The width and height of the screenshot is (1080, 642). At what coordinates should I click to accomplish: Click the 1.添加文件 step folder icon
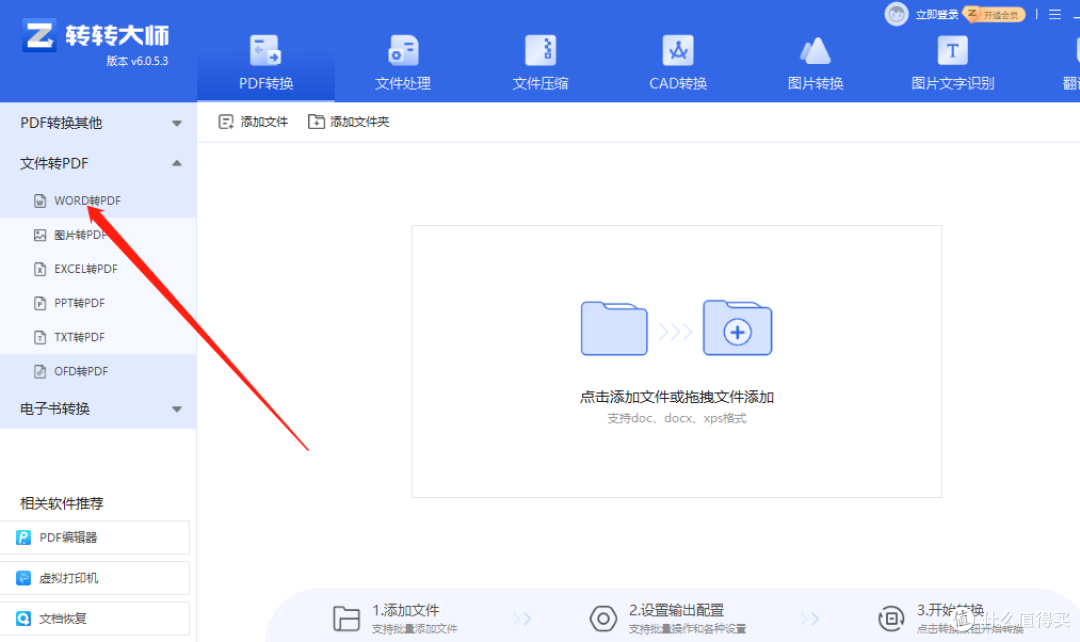pyautogui.click(x=346, y=618)
